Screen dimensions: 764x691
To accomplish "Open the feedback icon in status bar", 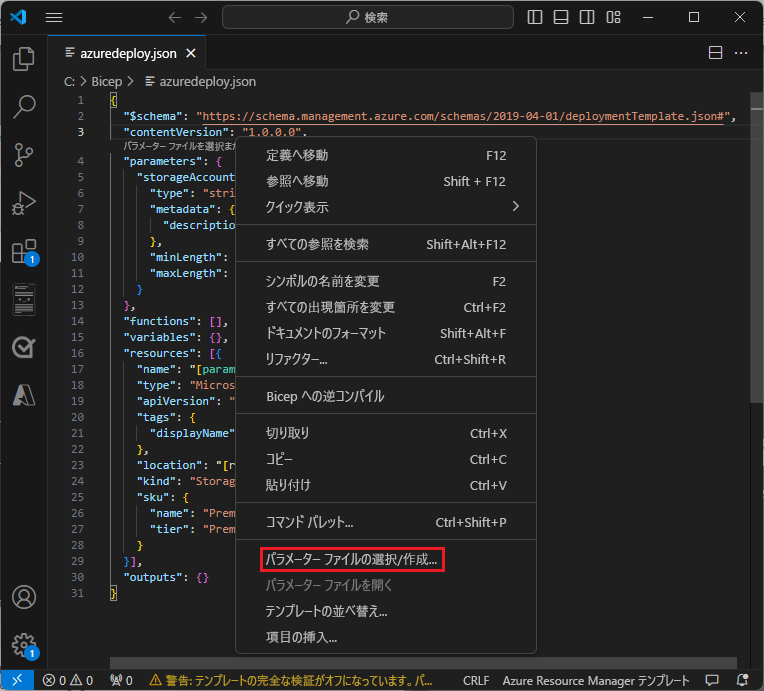I will click(712, 680).
